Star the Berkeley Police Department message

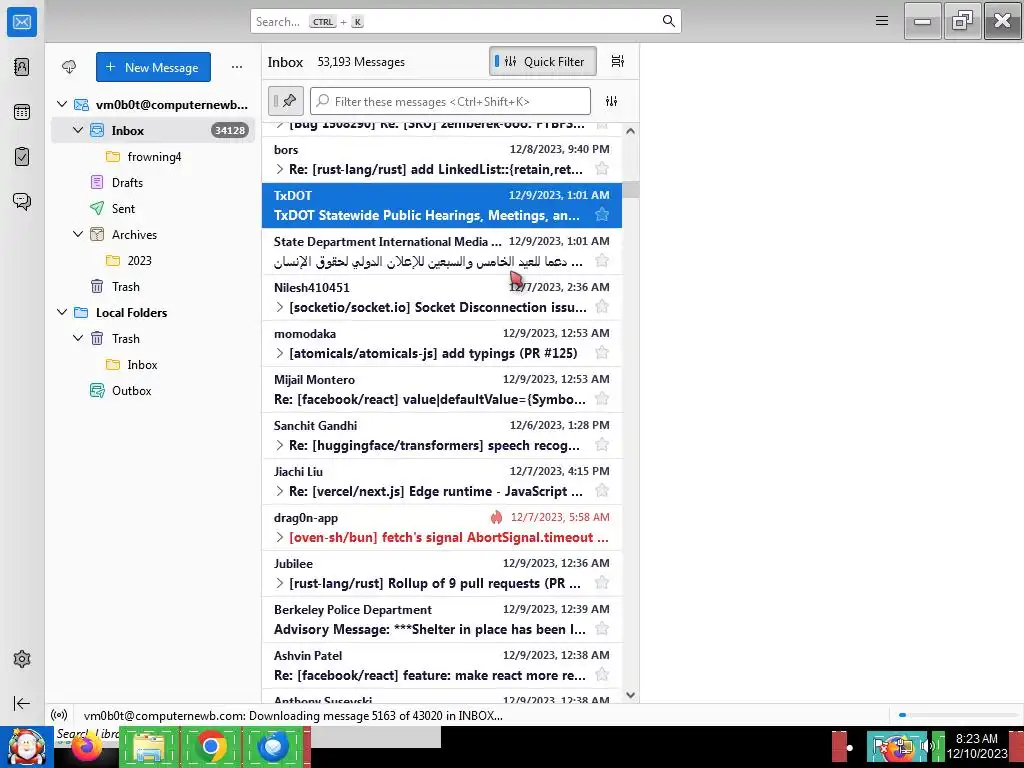point(602,629)
